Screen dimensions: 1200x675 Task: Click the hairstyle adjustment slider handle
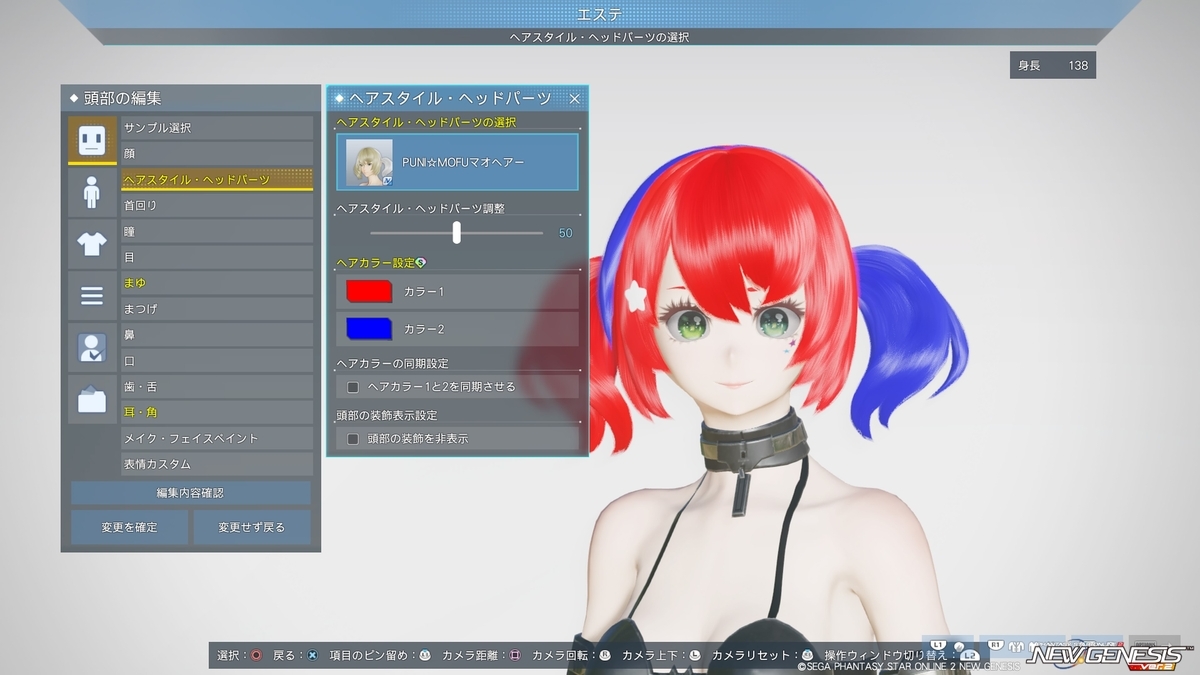(457, 232)
